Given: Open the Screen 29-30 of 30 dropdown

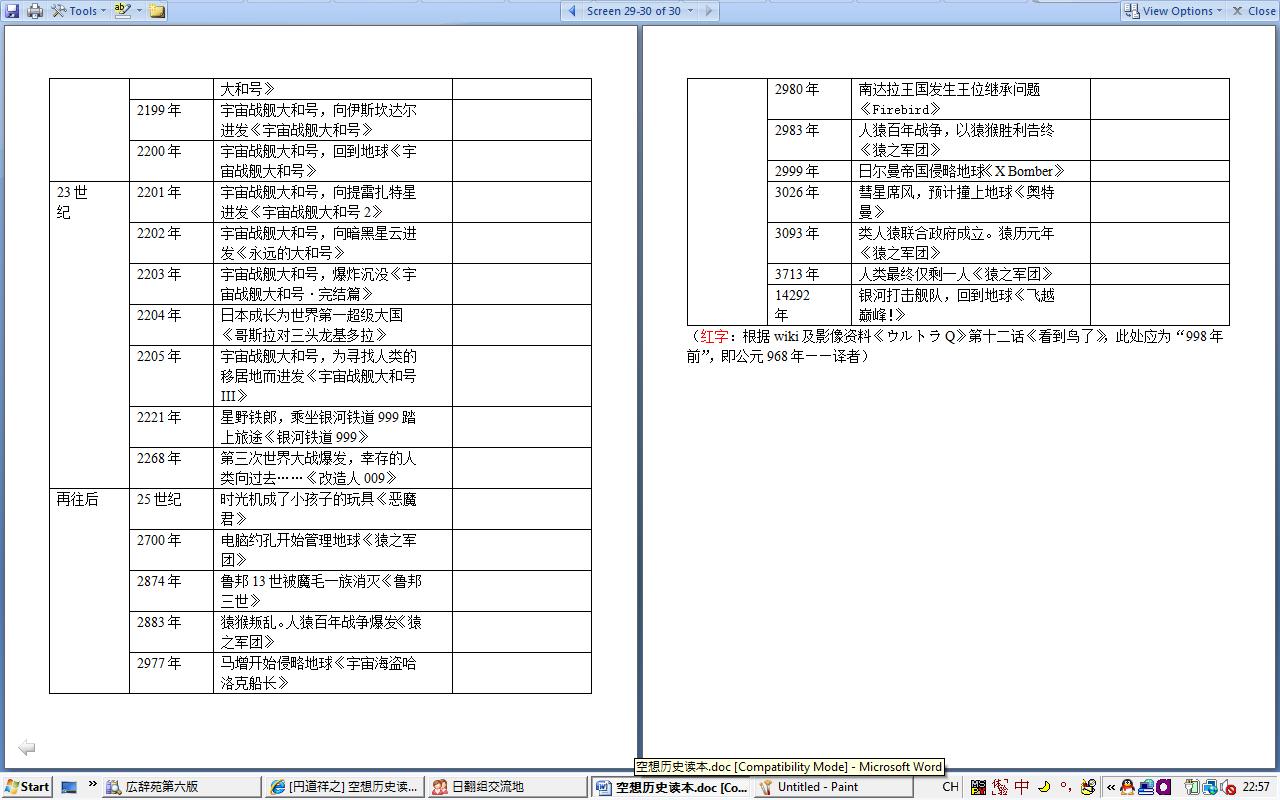Looking at the screenshot, I should click(x=640, y=11).
